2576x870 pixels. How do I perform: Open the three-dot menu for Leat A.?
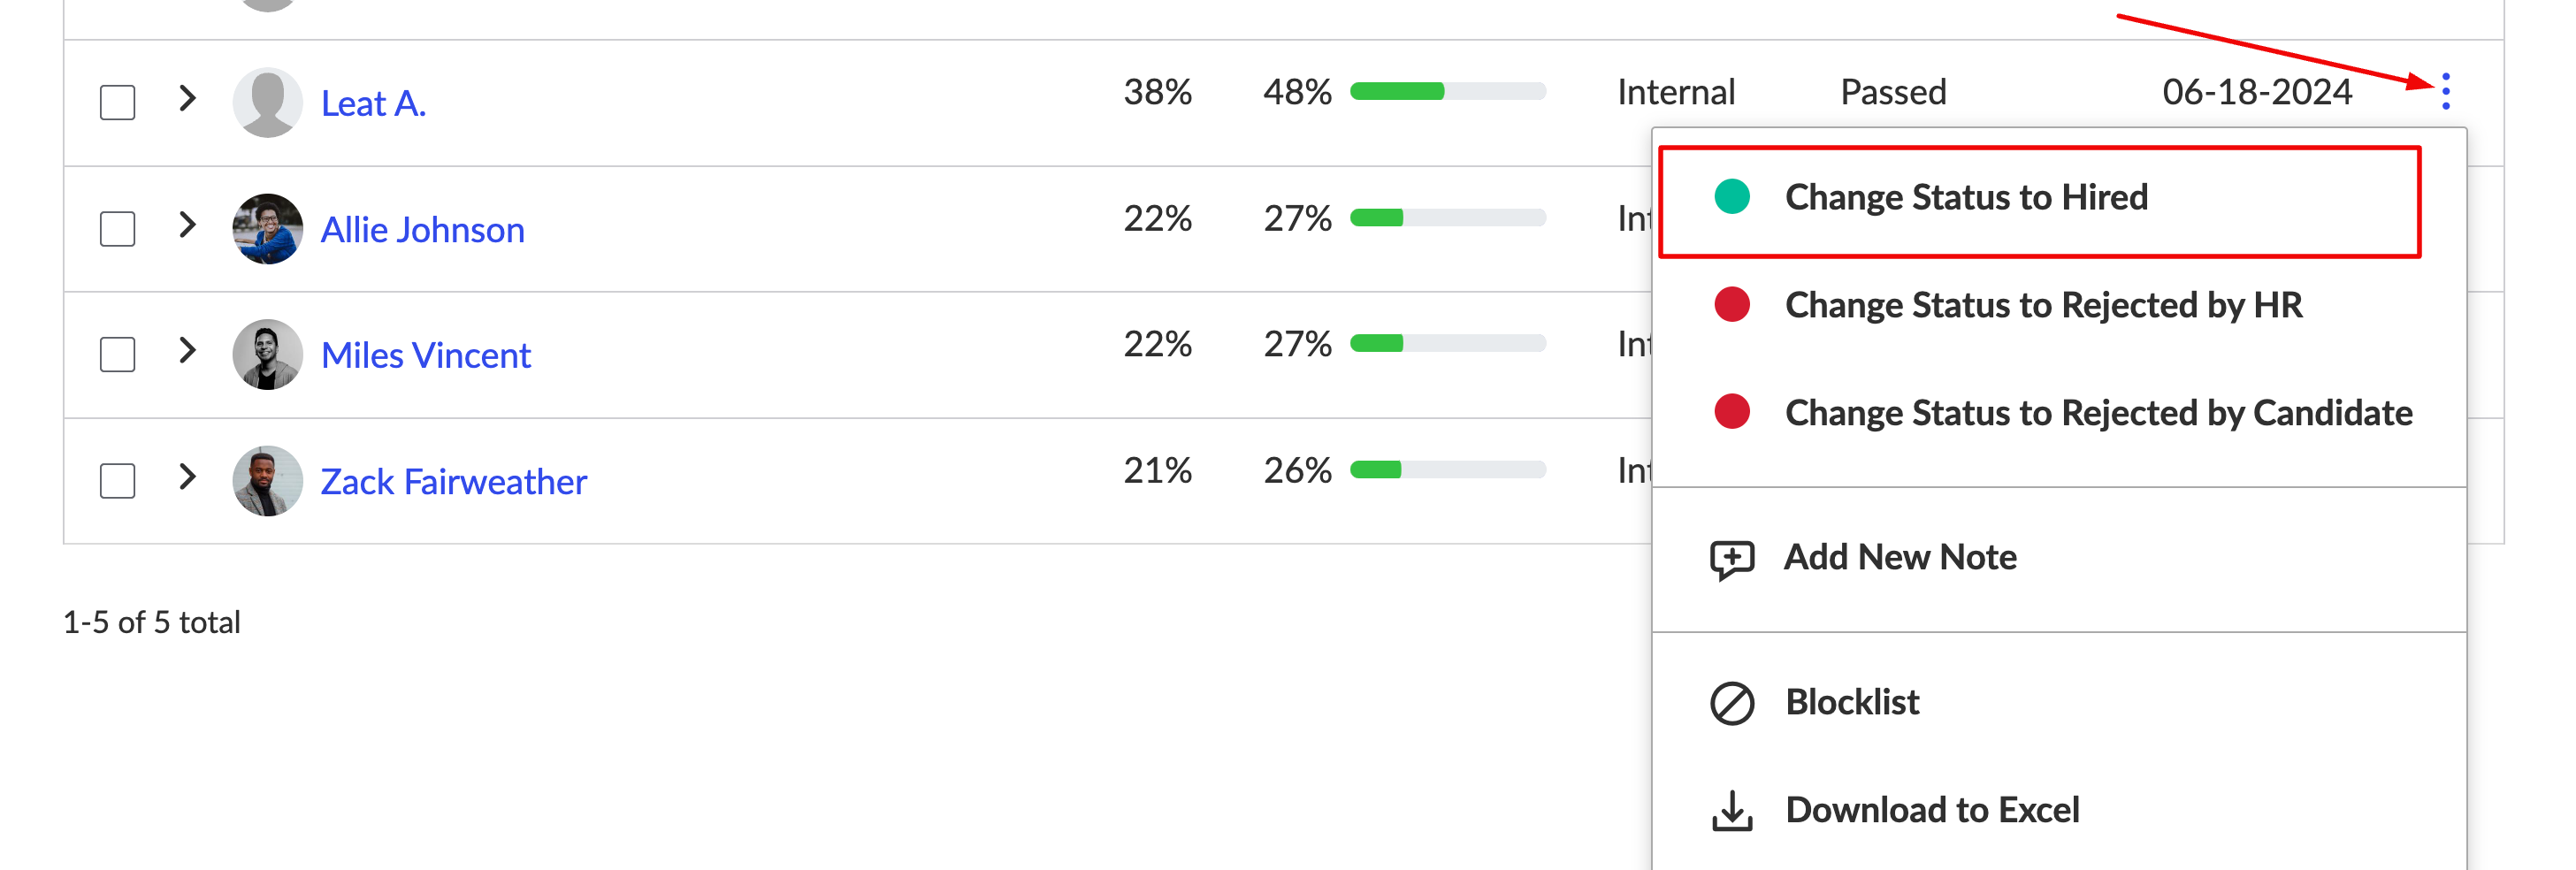click(x=2445, y=92)
